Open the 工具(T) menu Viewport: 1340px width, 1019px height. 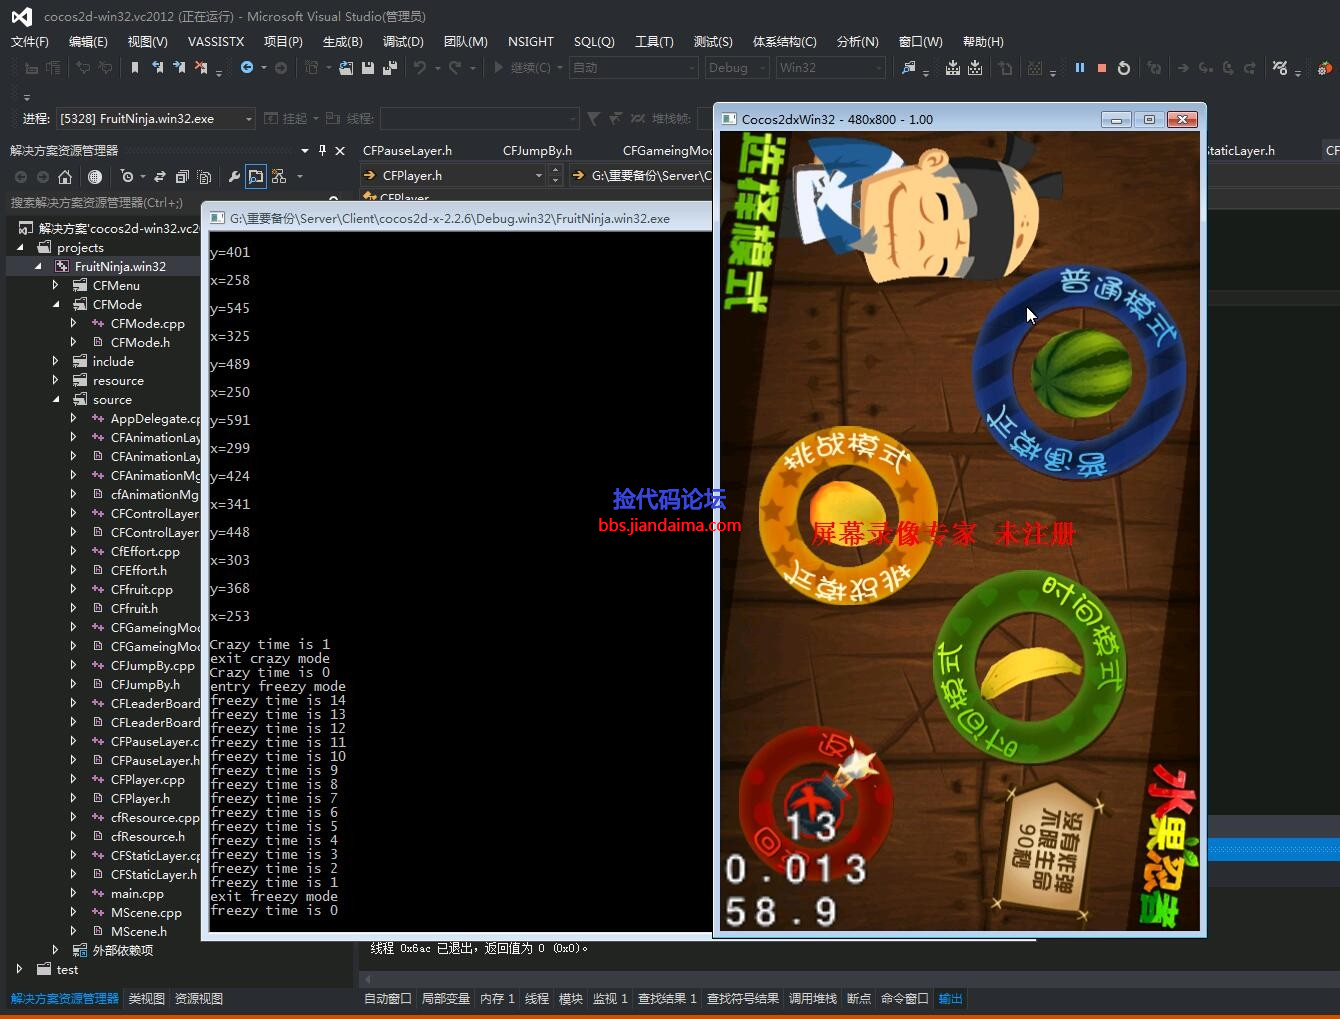click(654, 41)
